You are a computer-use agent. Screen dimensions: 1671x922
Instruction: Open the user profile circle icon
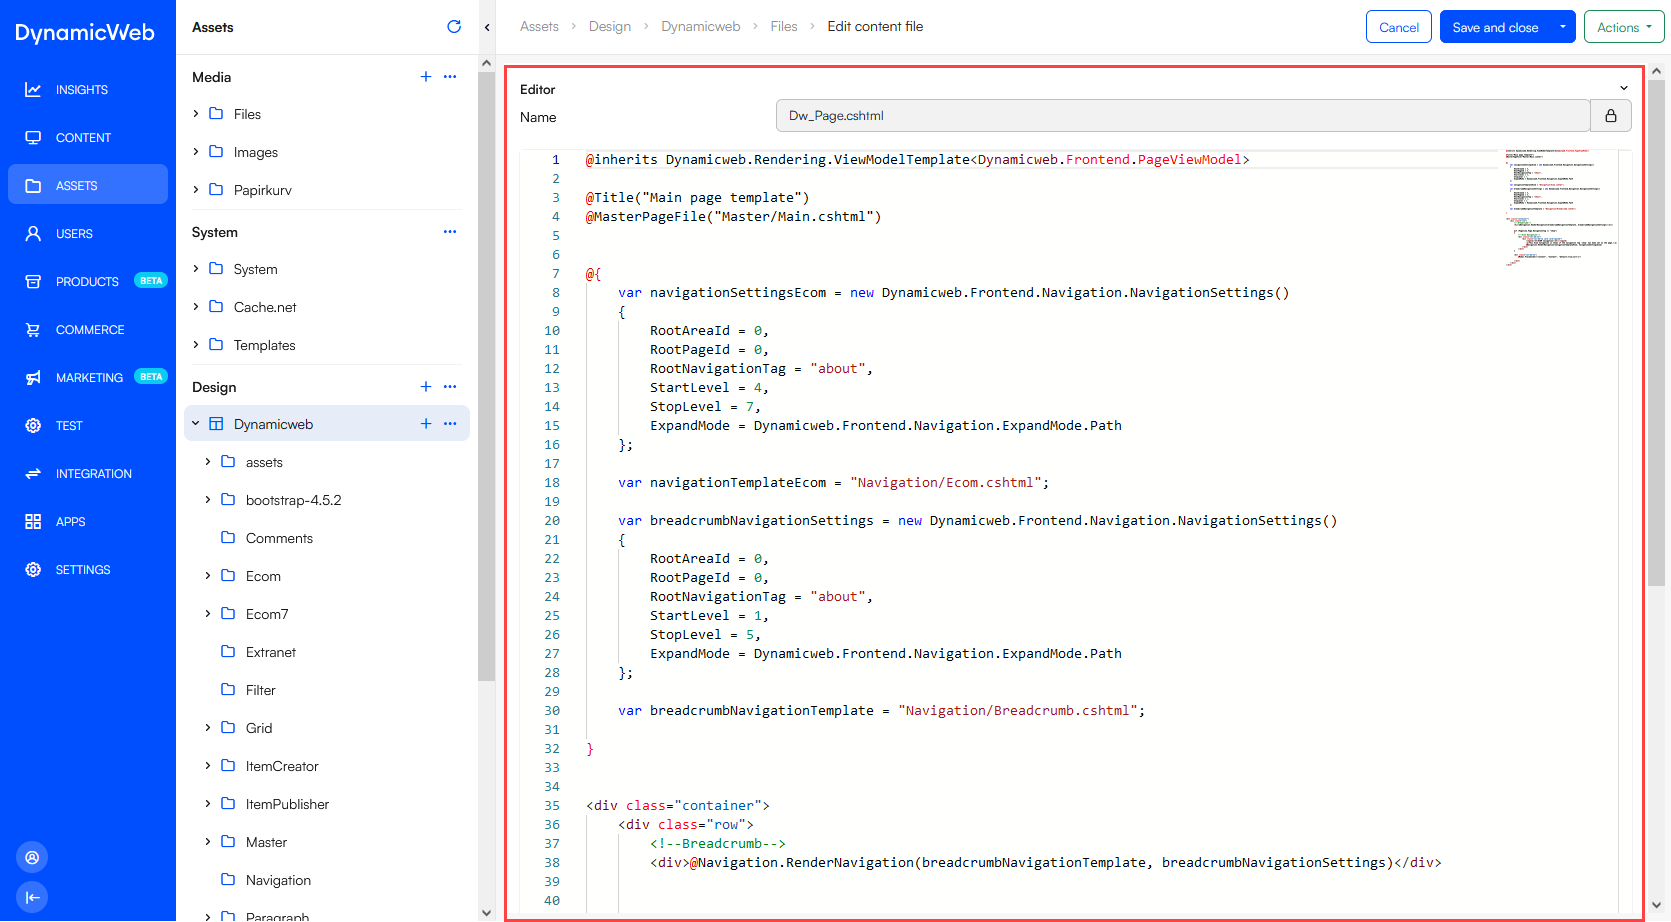click(32, 857)
